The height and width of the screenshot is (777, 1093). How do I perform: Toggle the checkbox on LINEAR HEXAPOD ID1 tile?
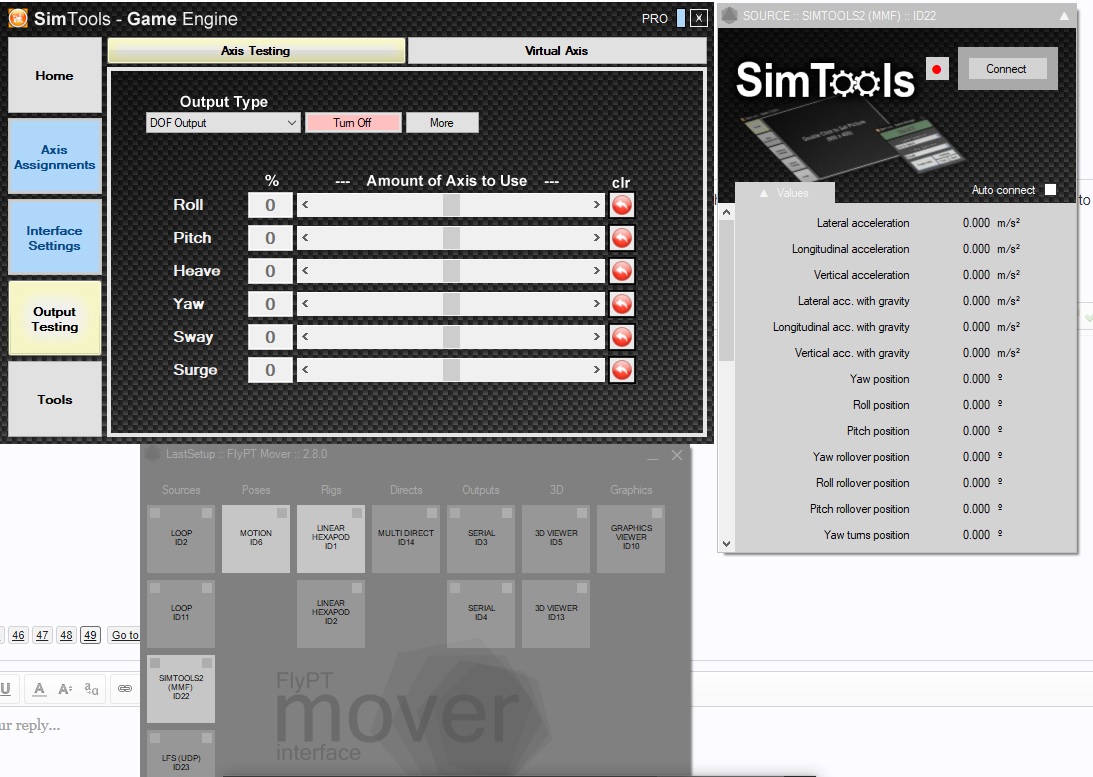[x=357, y=513]
